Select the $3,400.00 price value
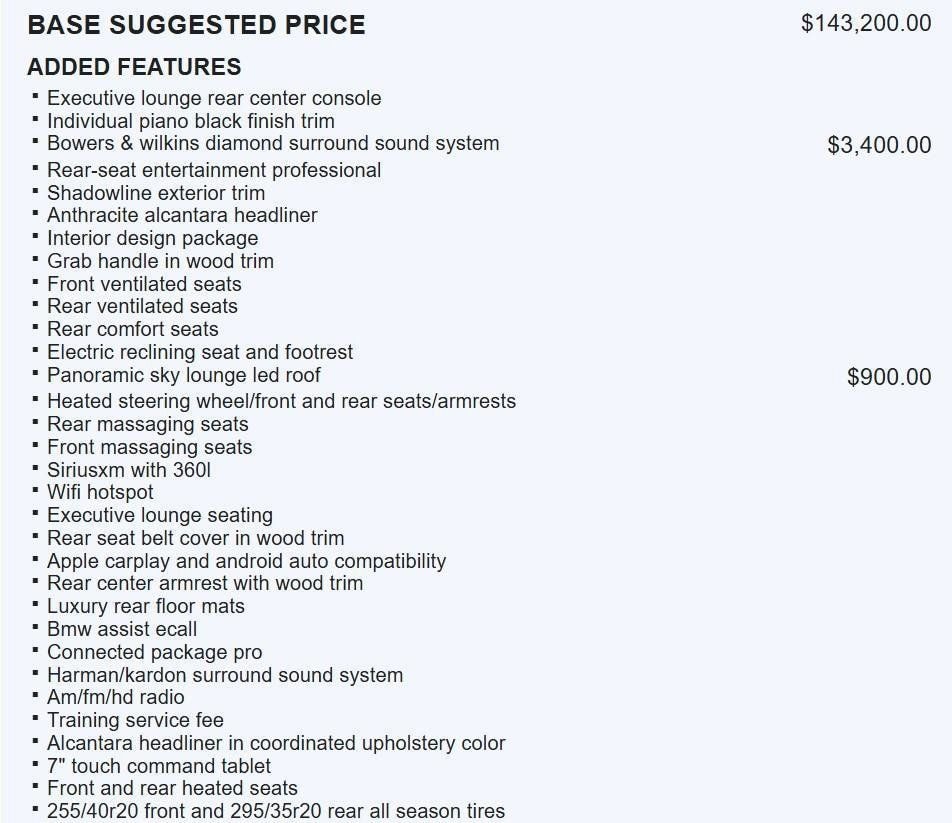The height and width of the screenshot is (823, 952). (879, 145)
